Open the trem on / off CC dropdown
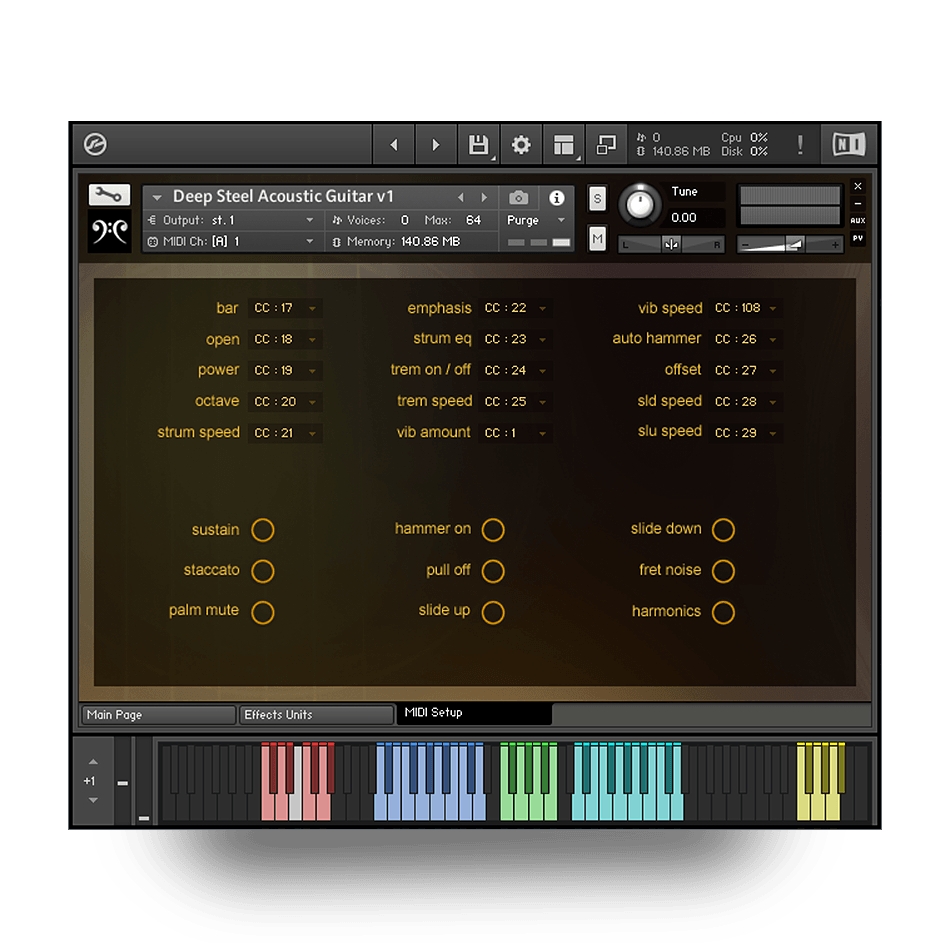950x950 pixels. tap(515, 370)
